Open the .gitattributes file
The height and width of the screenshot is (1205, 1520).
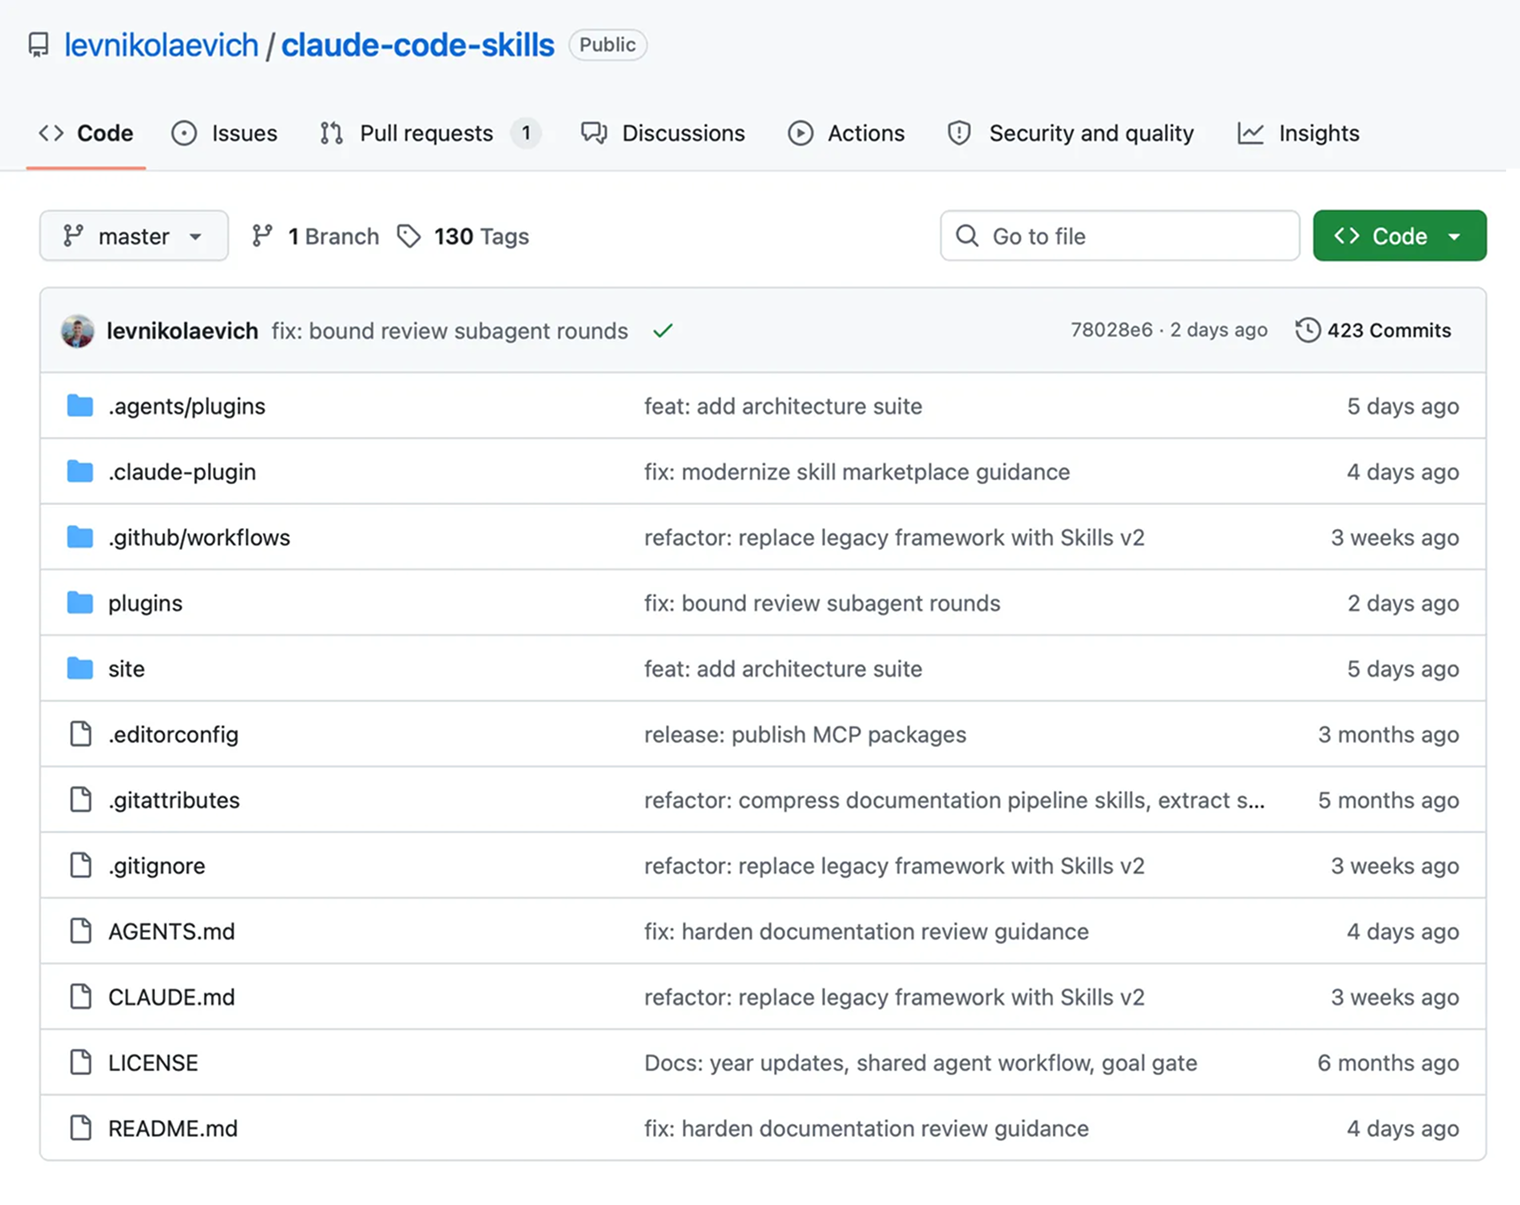(x=174, y=800)
